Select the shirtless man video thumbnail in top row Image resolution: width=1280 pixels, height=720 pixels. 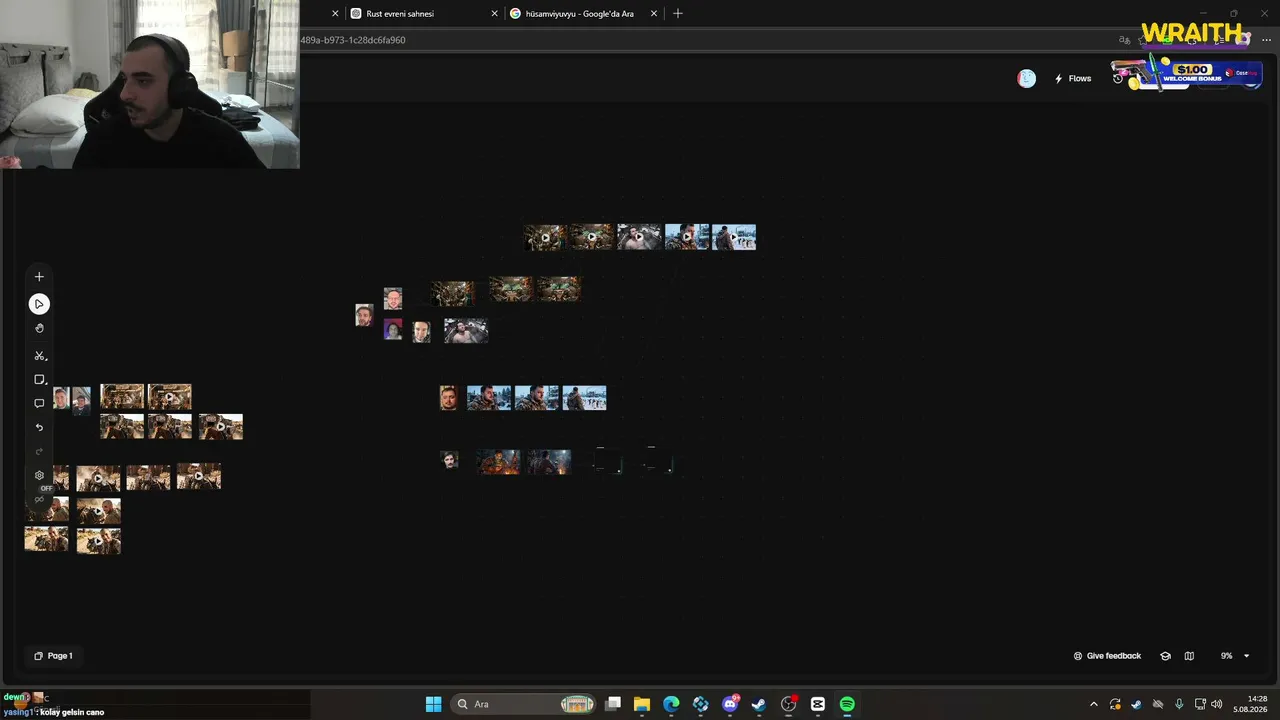pos(639,237)
